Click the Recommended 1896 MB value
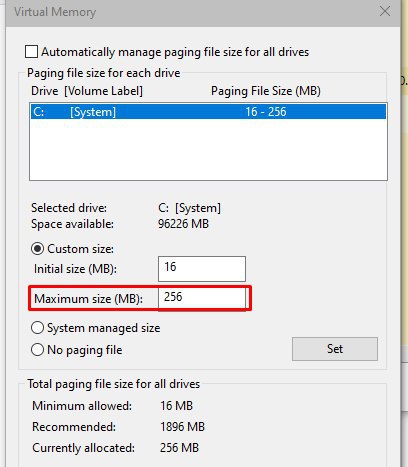408x467 pixels. 182,427
